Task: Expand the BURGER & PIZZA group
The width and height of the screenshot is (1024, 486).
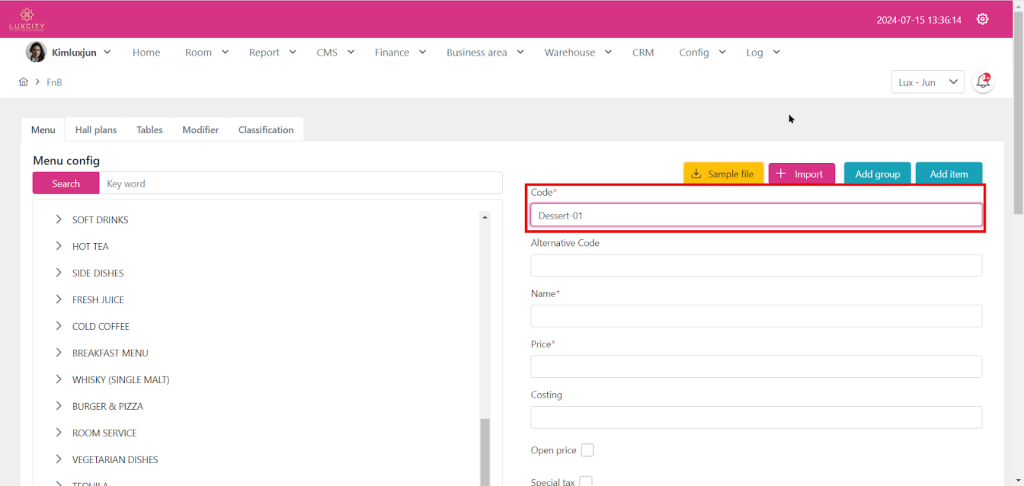Action: point(59,406)
